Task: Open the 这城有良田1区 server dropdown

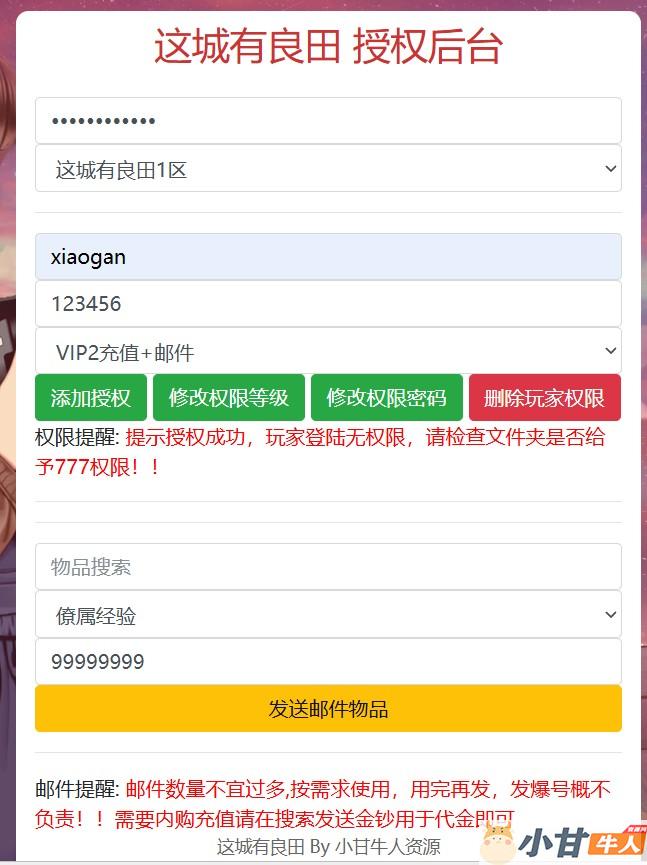Action: coord(328,169)
